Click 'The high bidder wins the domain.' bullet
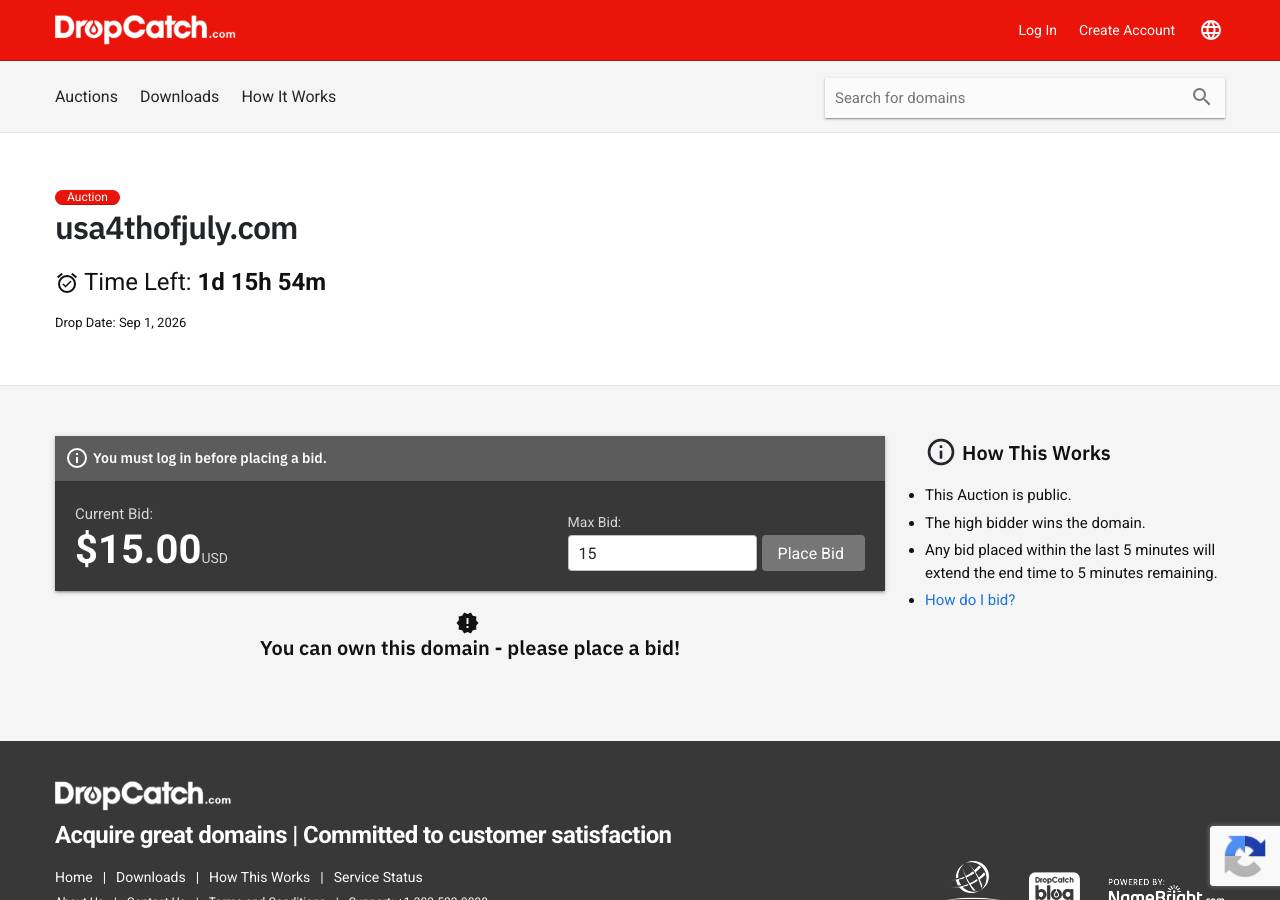Image resolution: width=1280 pixels, height=900 pixels. [x=1035, y=523]
